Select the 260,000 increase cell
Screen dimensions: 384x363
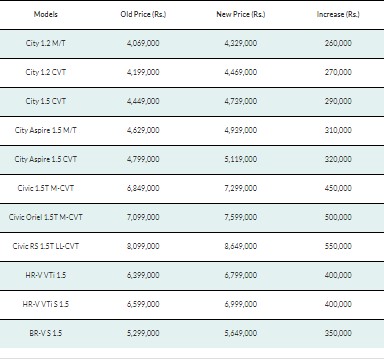[338, 43]
